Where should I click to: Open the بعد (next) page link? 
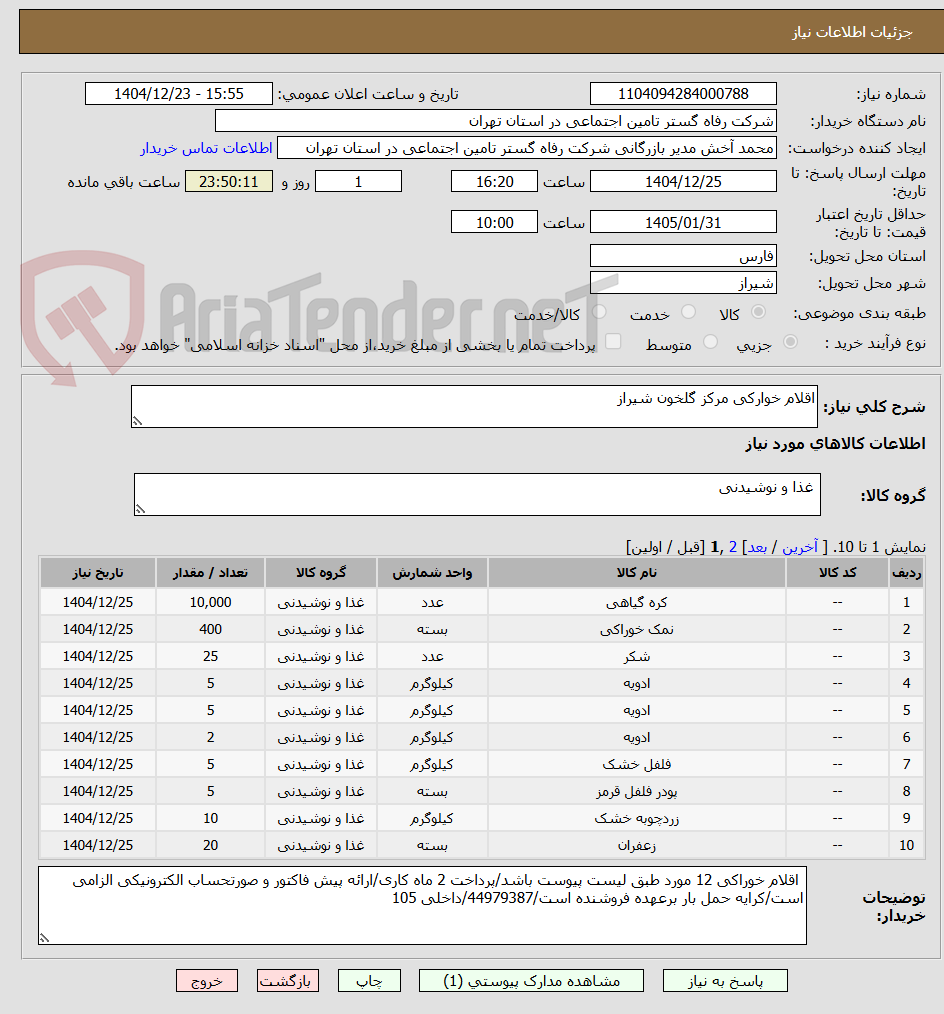click(757, 547)
